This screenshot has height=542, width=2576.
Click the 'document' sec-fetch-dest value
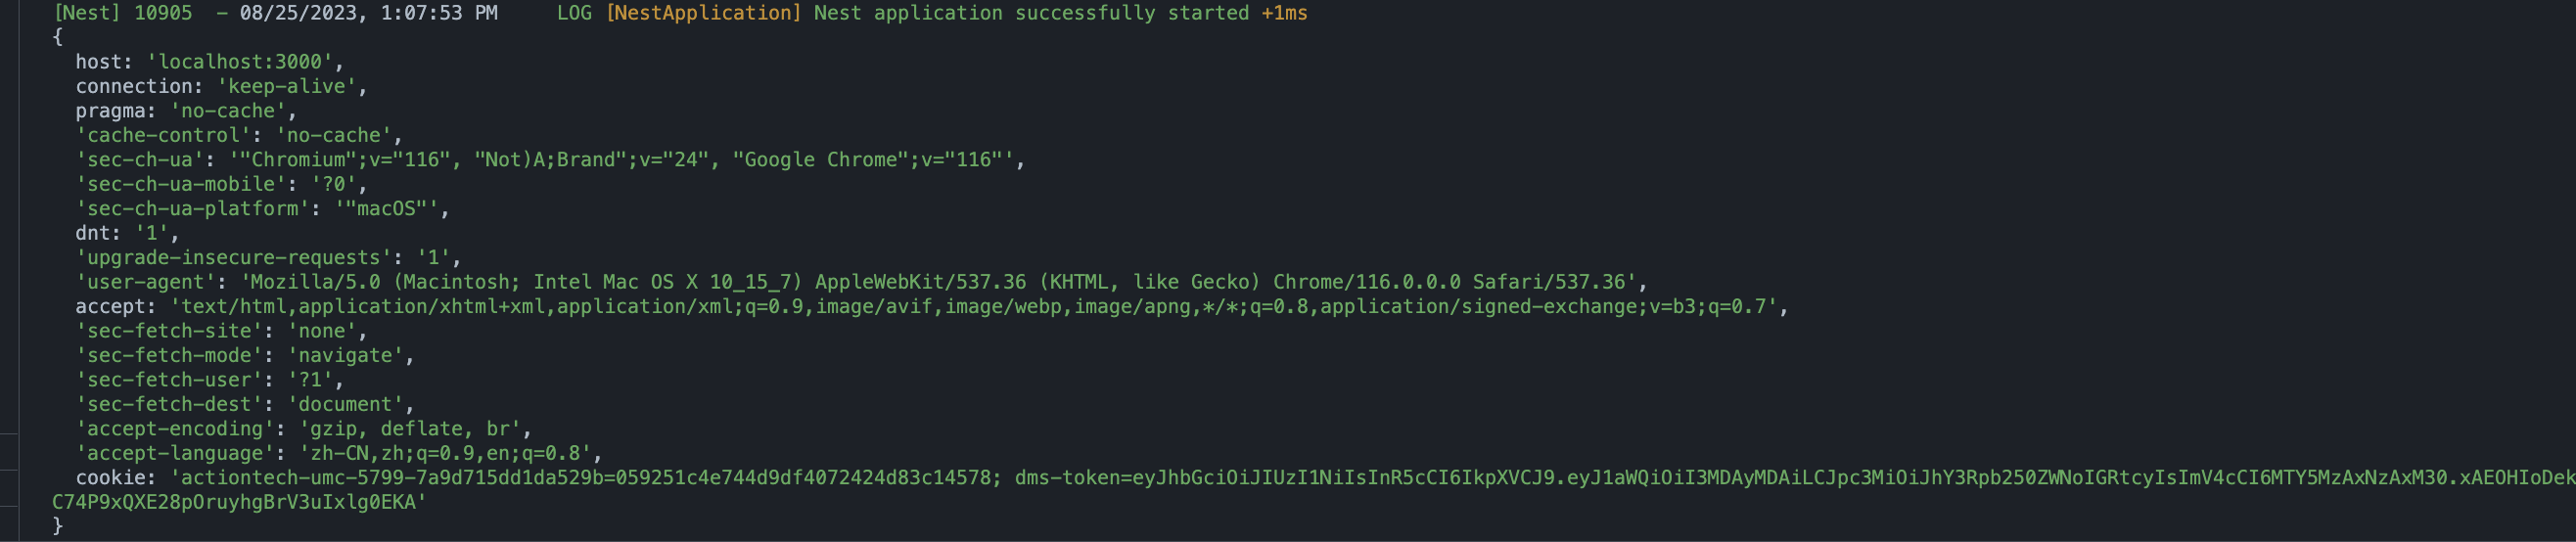pyautogui.click(x=345, y=404)
